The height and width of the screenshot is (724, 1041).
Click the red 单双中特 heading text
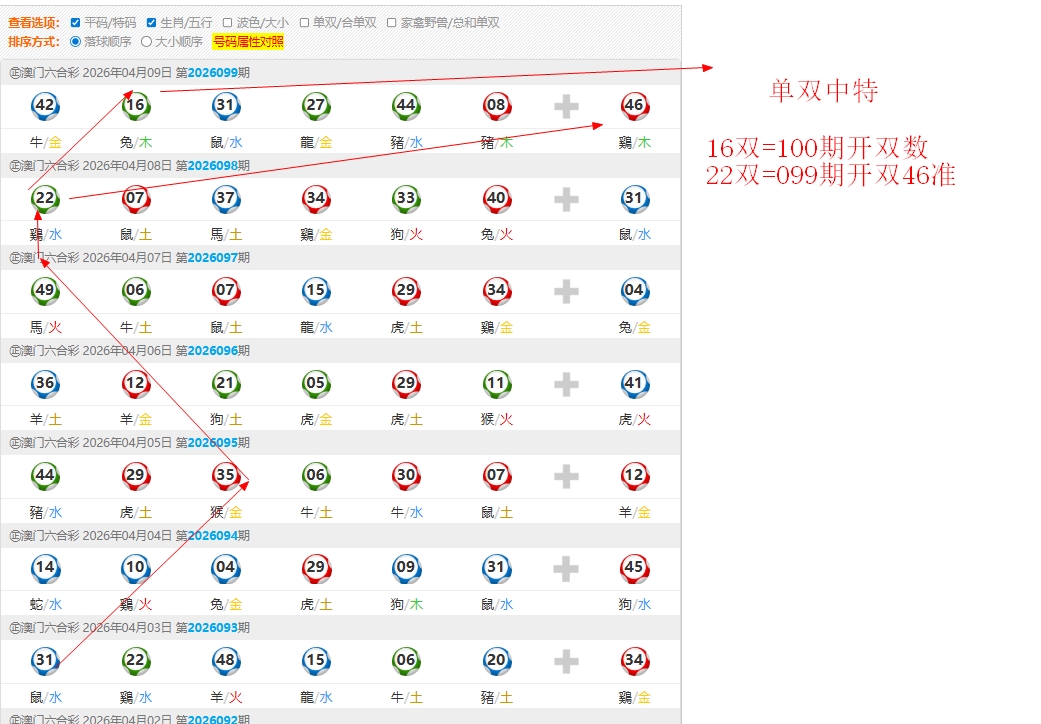[x=823, y=91]
